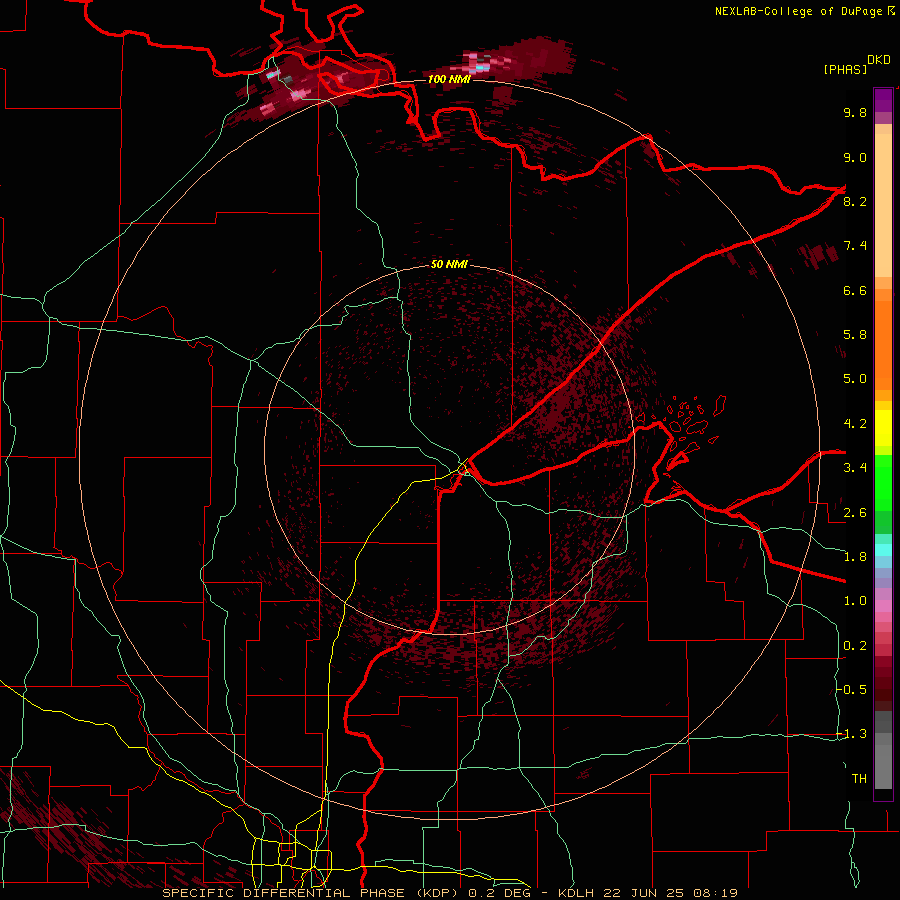
Task: Click the DKD label above the scale
Action: coord(879,60)
